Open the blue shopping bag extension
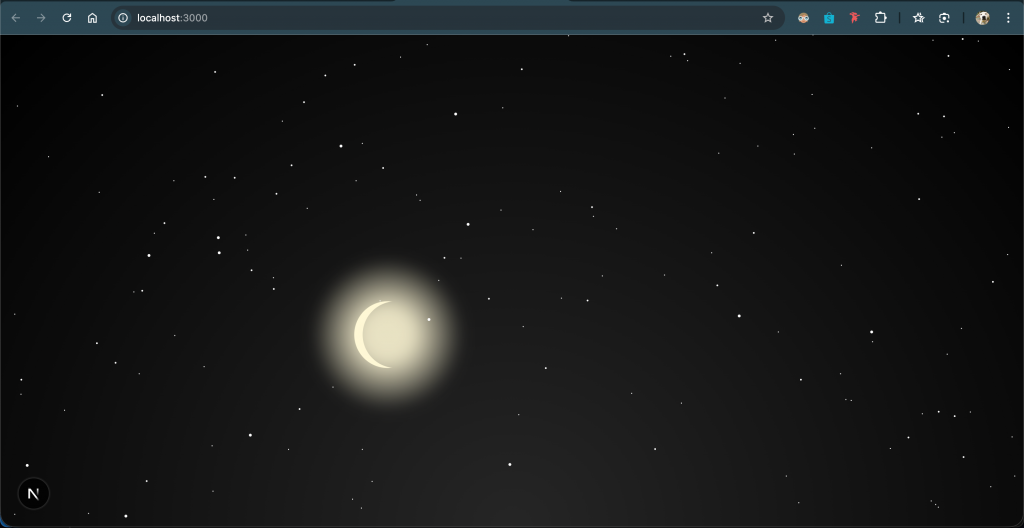 [829, 18]
